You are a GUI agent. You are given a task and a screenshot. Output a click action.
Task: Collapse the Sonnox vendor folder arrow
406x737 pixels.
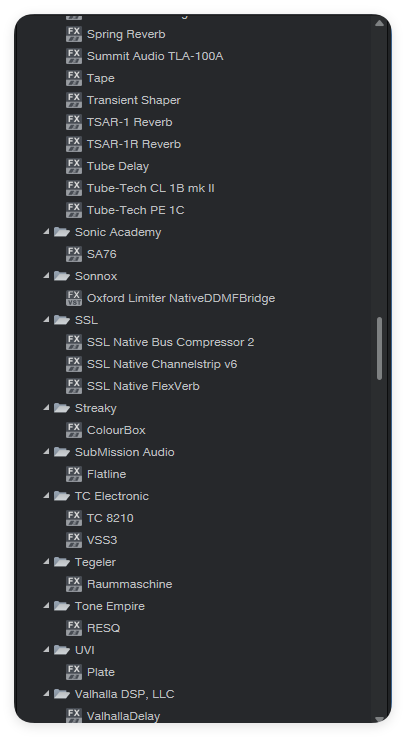(x=46, y=275)
